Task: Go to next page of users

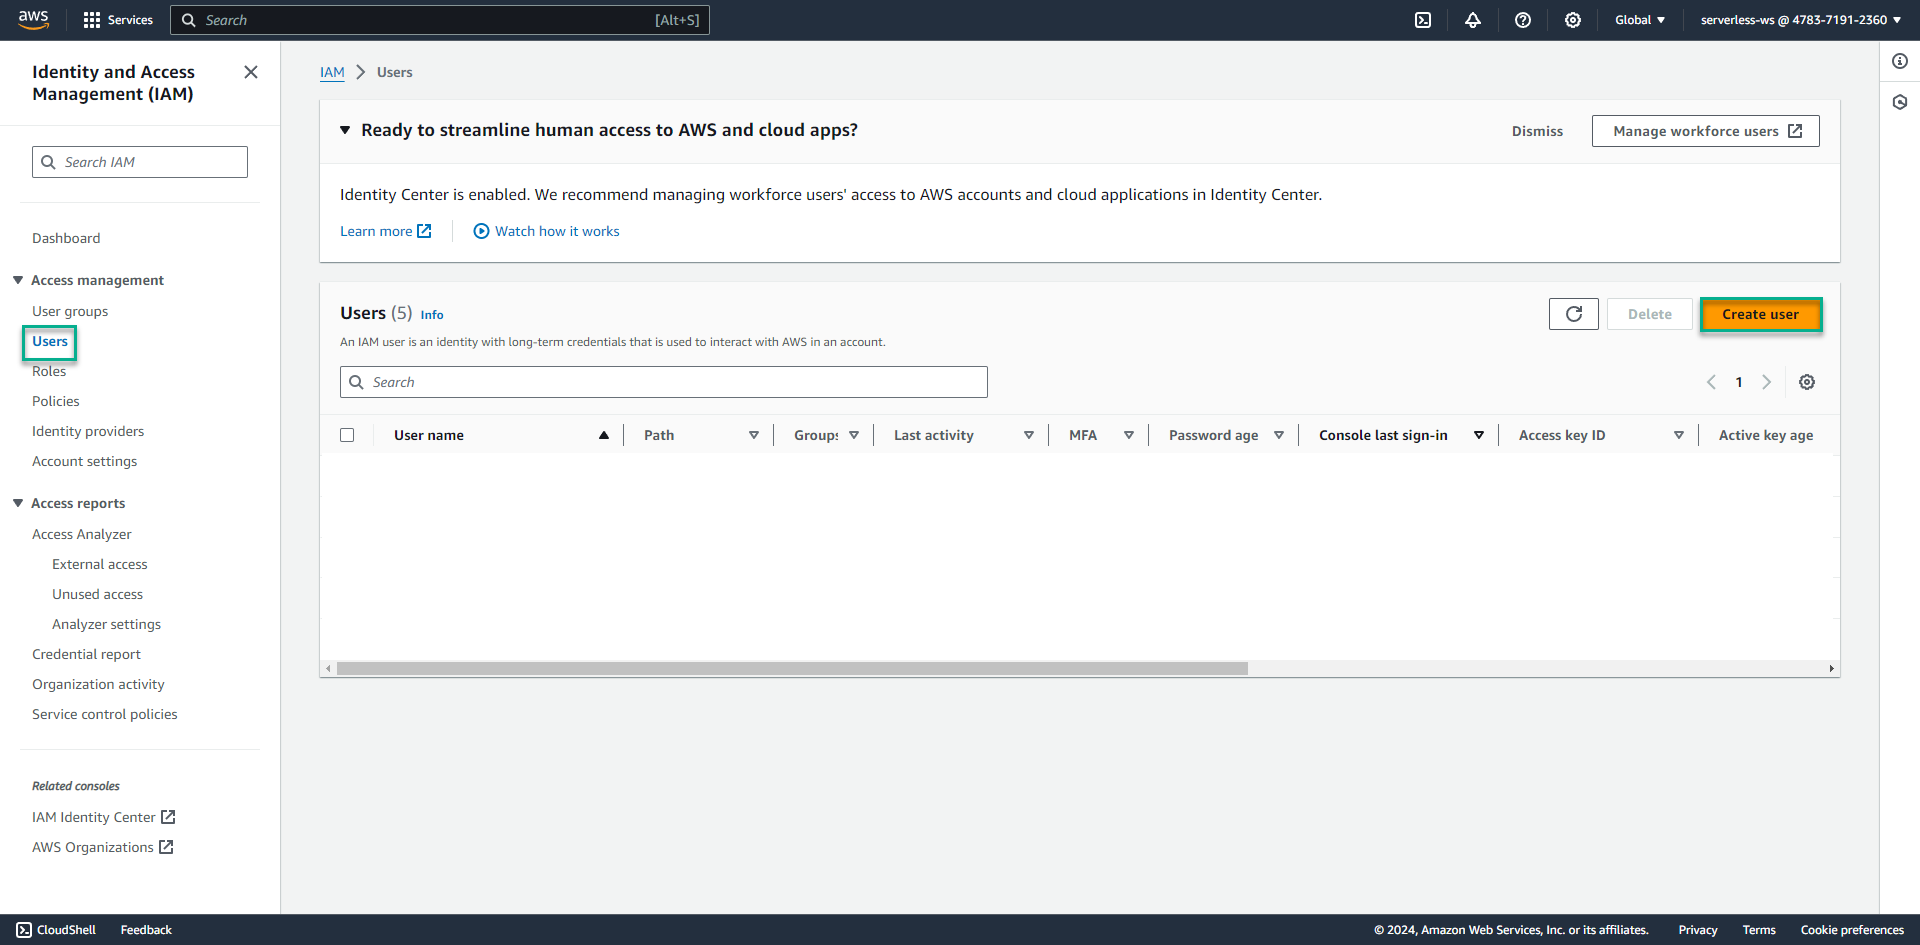Action: (1767, 382)
